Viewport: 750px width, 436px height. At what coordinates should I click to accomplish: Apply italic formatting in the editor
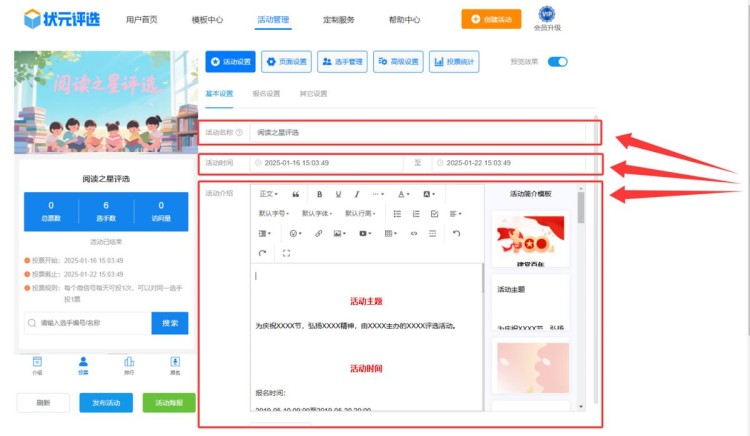(x=356, y=194)
